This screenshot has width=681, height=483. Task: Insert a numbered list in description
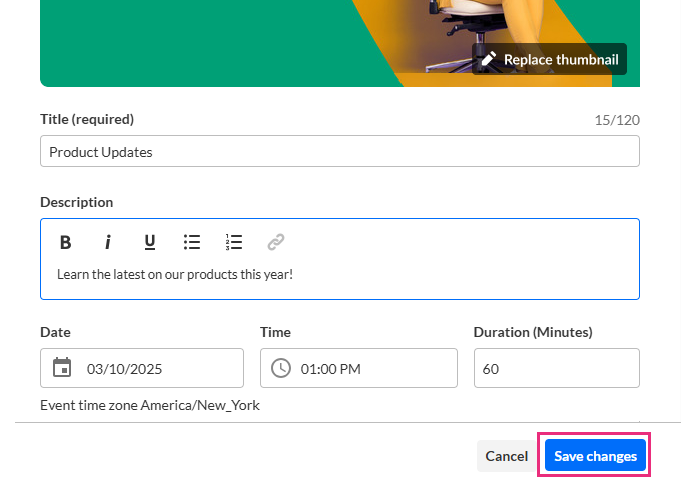tap(234, 242)
